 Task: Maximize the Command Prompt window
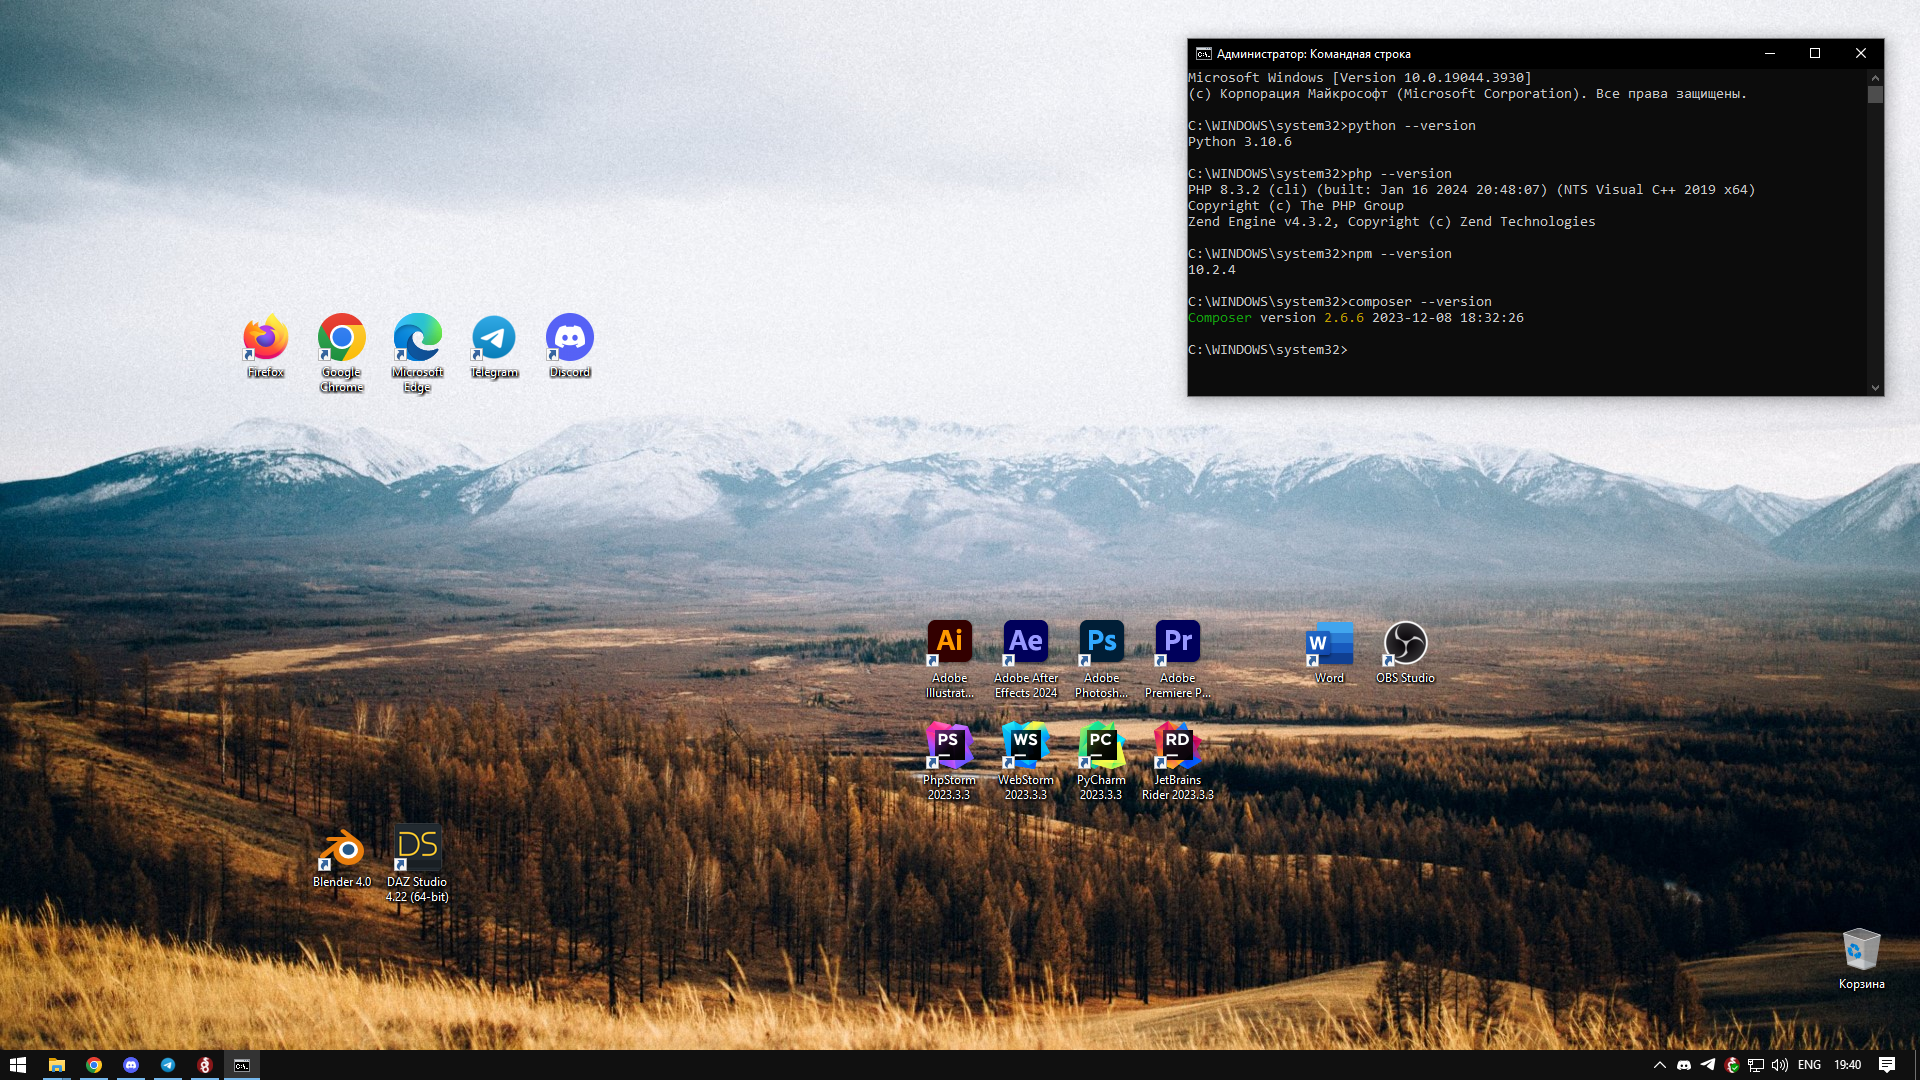[x=1815, y=54]
